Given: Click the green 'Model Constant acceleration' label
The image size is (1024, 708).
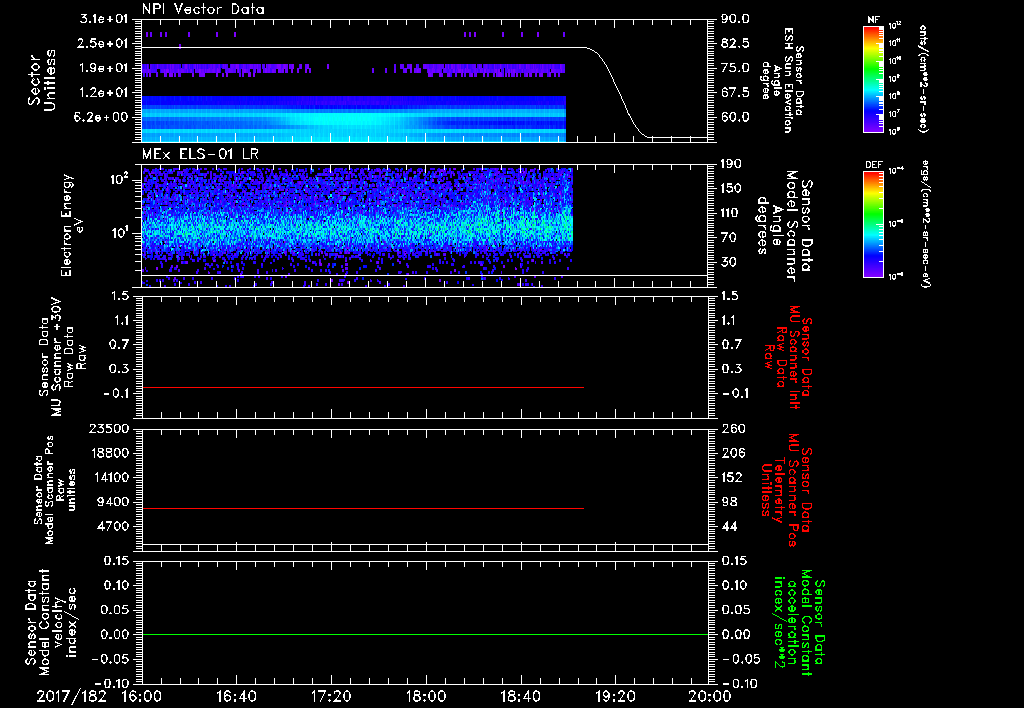Looking at the screenshot, I should click(799, 623).
